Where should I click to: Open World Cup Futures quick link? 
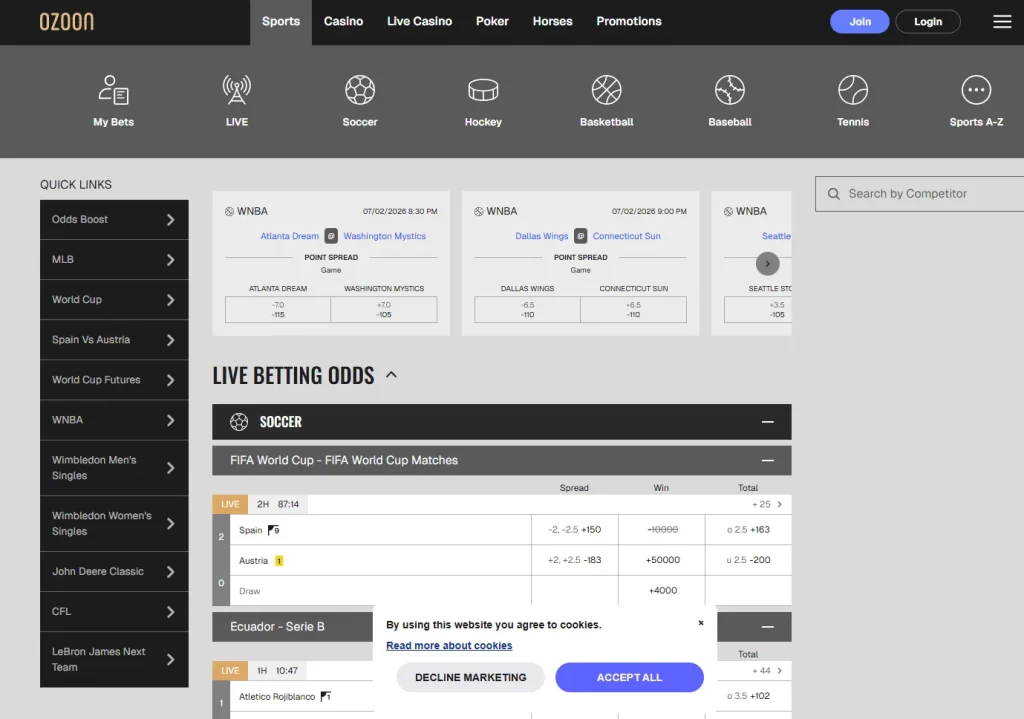point(114,380)
